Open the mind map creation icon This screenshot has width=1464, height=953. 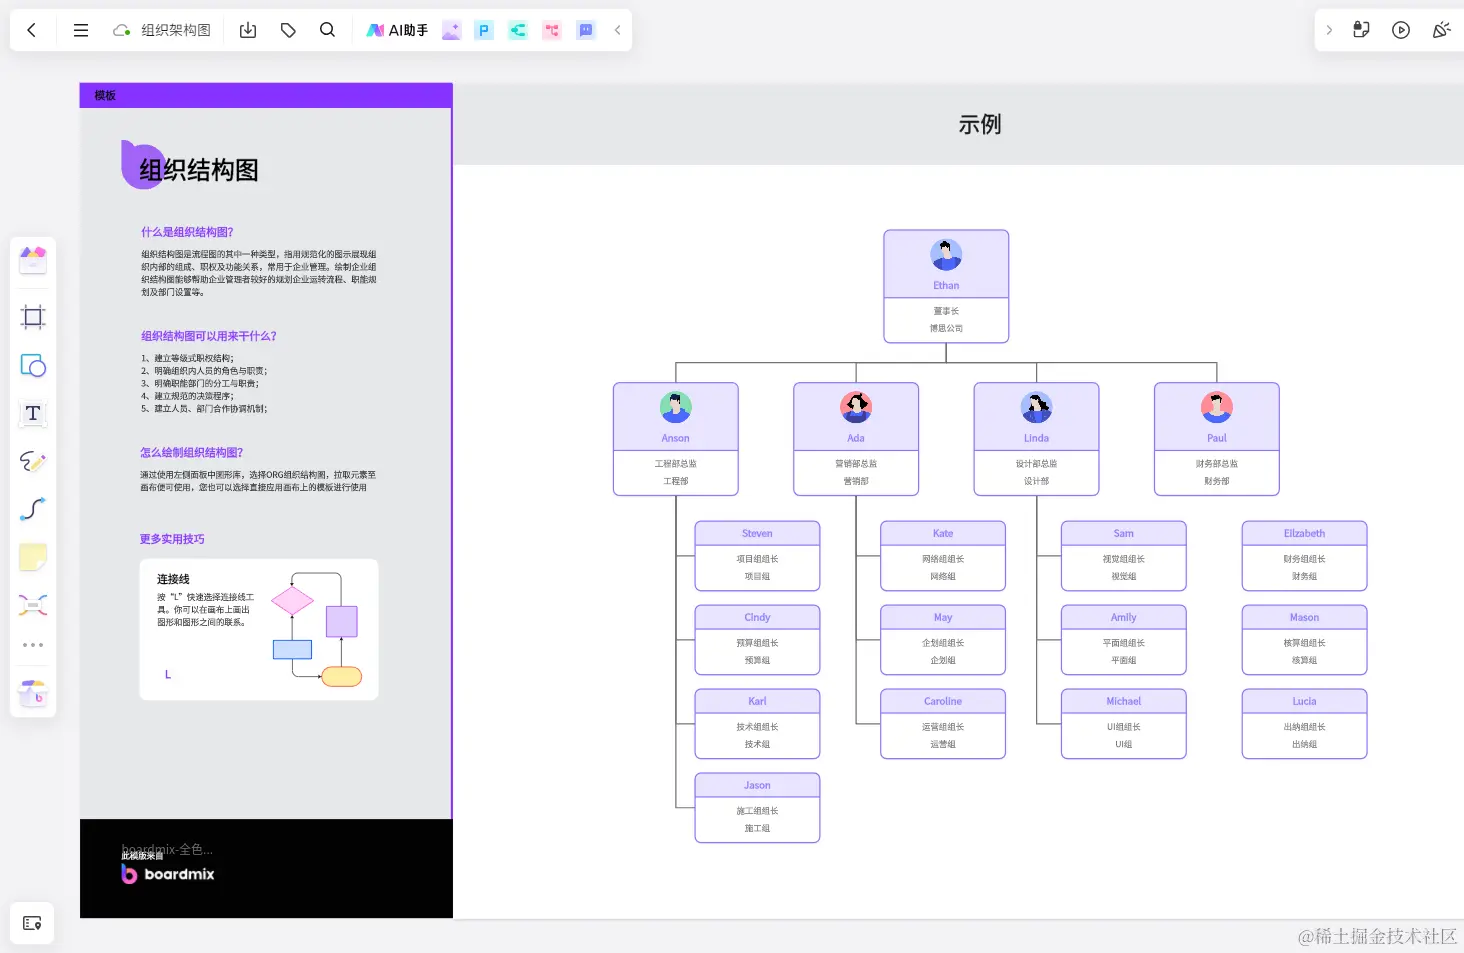[518, 30]
